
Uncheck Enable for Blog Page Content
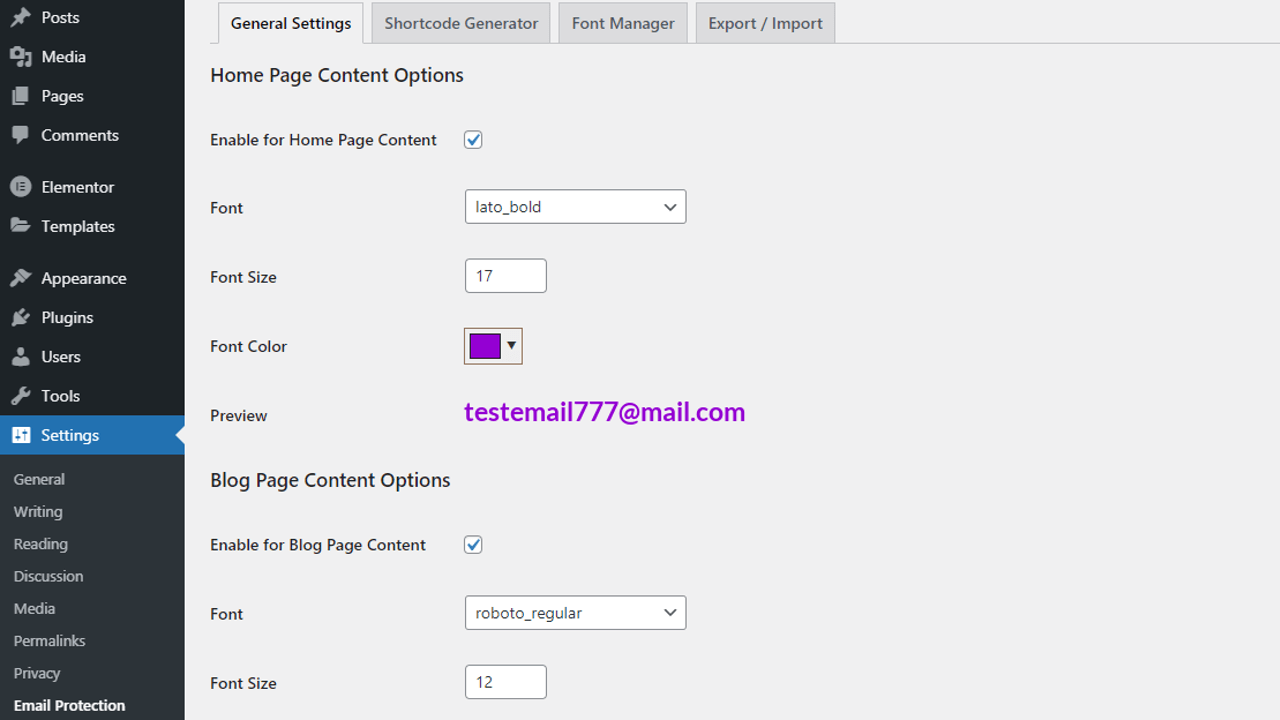click(472, 544)
